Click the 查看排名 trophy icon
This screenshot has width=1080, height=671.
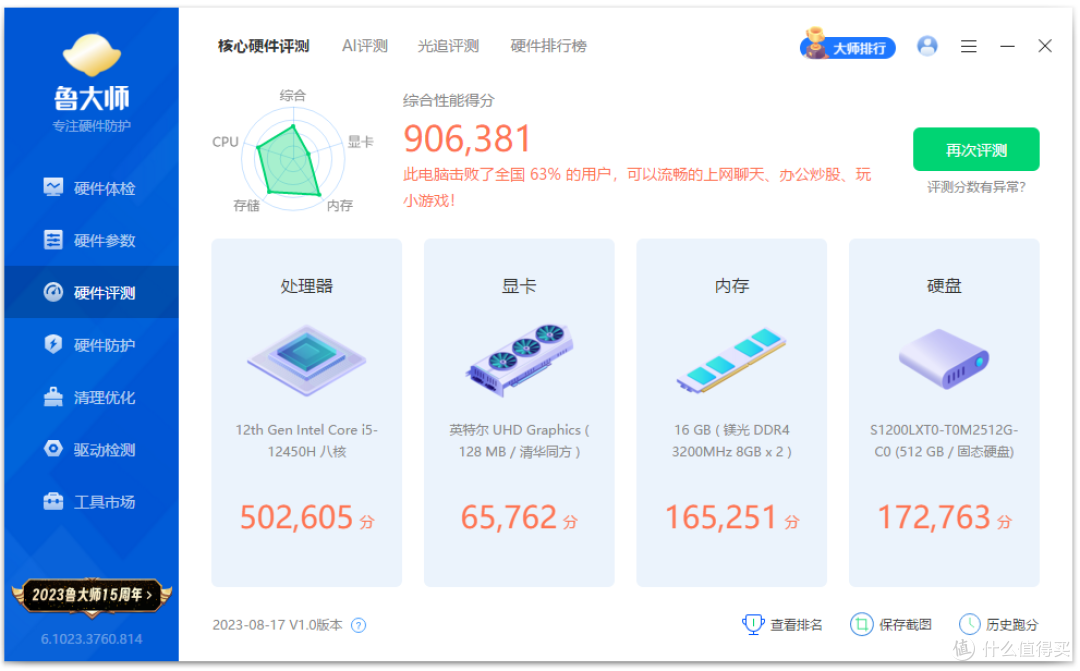[753, 624]
